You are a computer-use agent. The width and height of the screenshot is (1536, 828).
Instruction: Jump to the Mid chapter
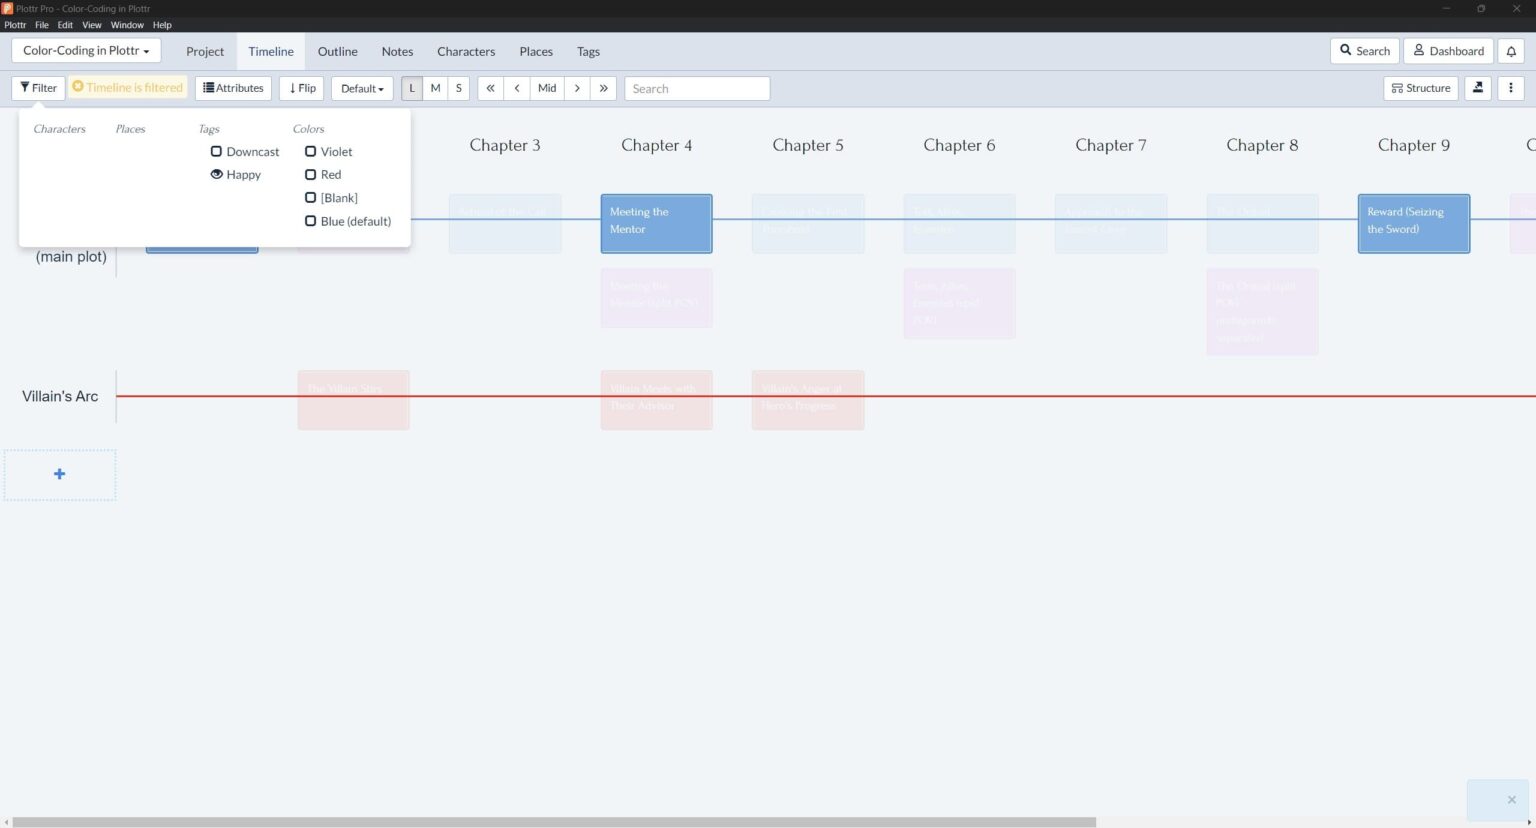click(x=547, y=88)
